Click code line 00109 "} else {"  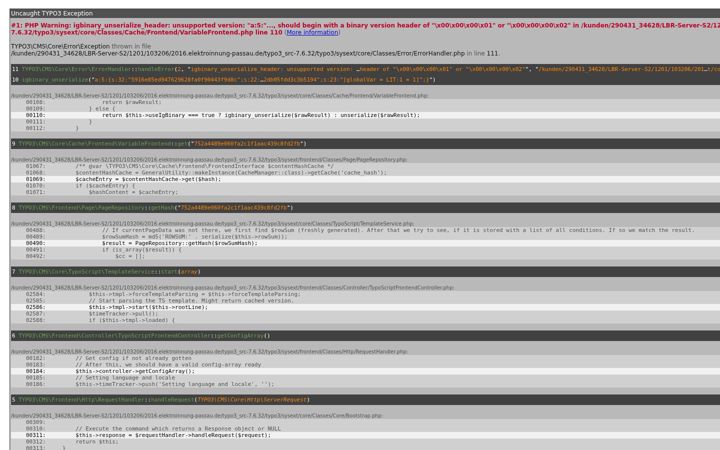(x=365, y=109)
